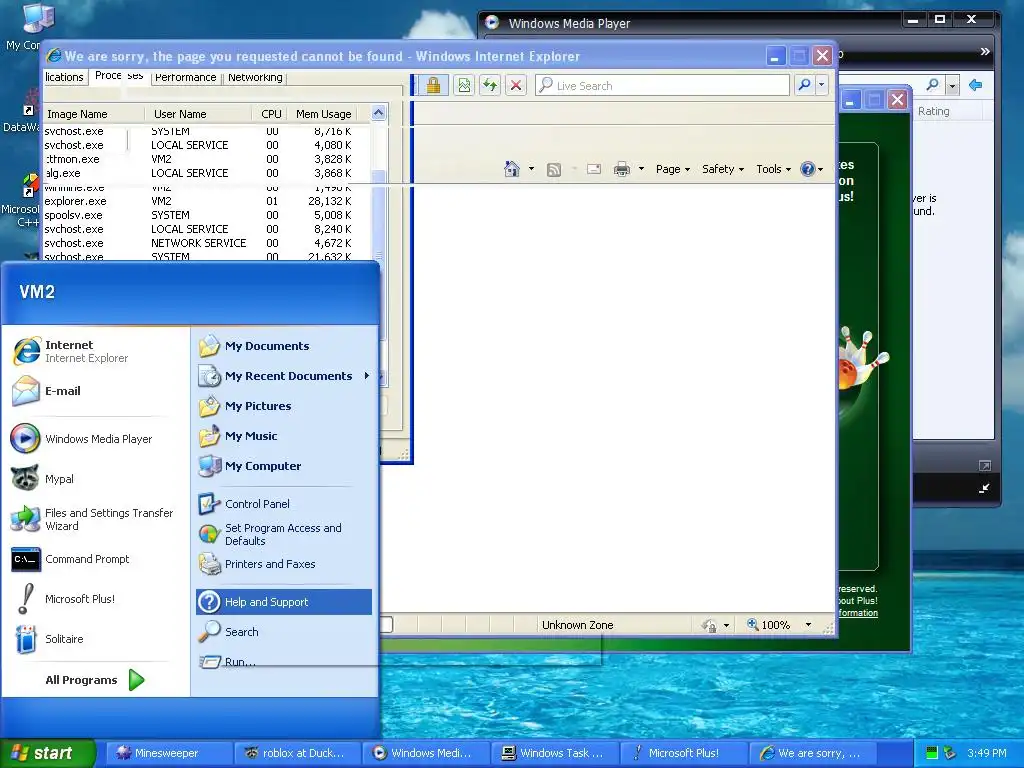Click the Rating column header in Media Player
The image size is (1024, 768).
pos(934,111)
